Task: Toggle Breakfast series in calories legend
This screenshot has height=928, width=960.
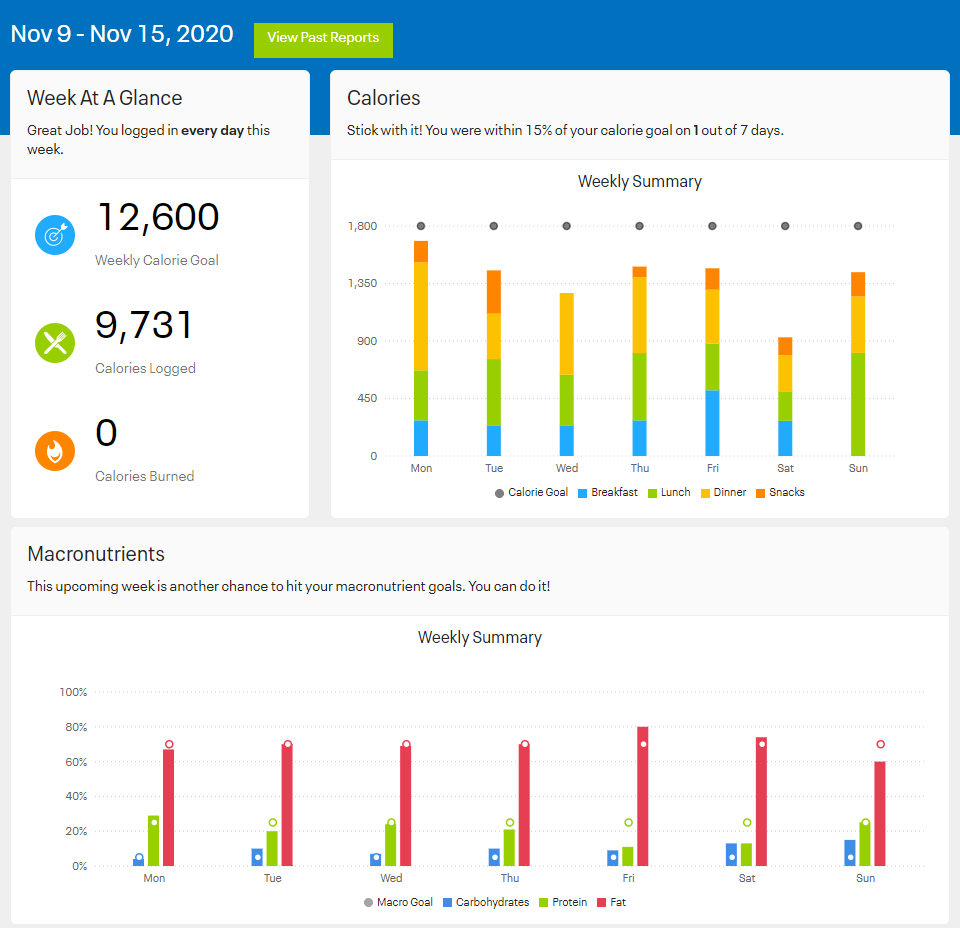Action: coord(607,493)
